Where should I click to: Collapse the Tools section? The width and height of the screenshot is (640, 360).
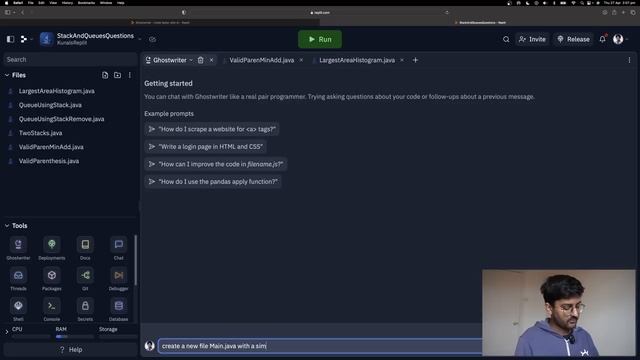pyautogui.click(x=7, y=226)
